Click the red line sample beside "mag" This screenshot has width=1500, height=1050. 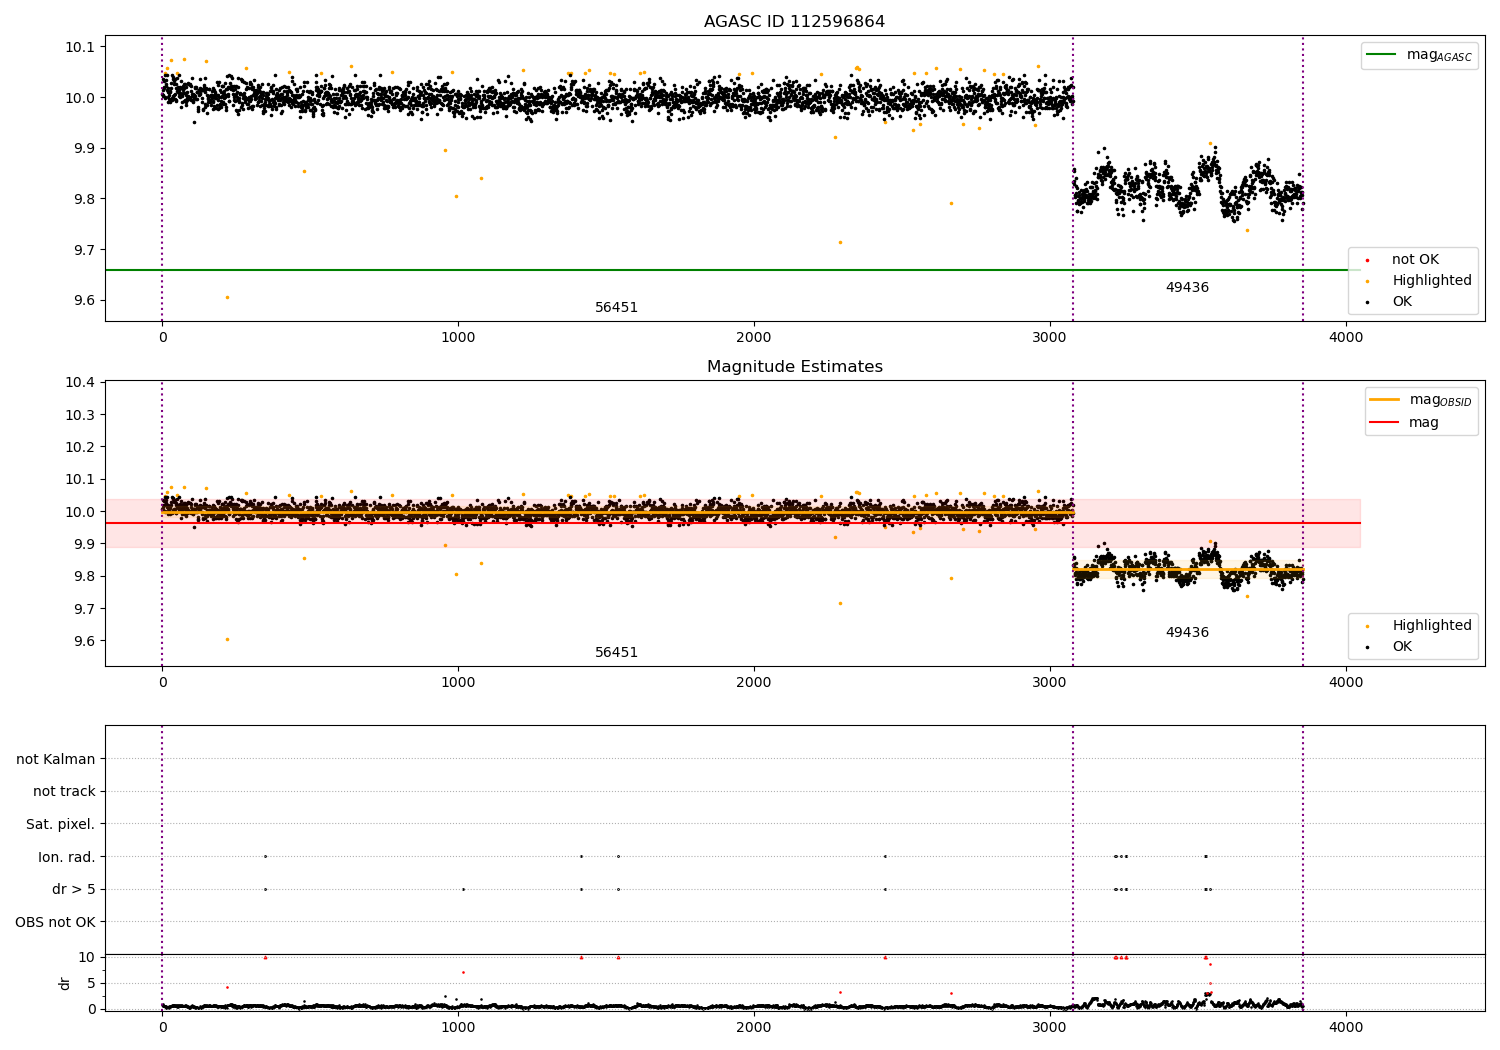(x=1384, y=423)
